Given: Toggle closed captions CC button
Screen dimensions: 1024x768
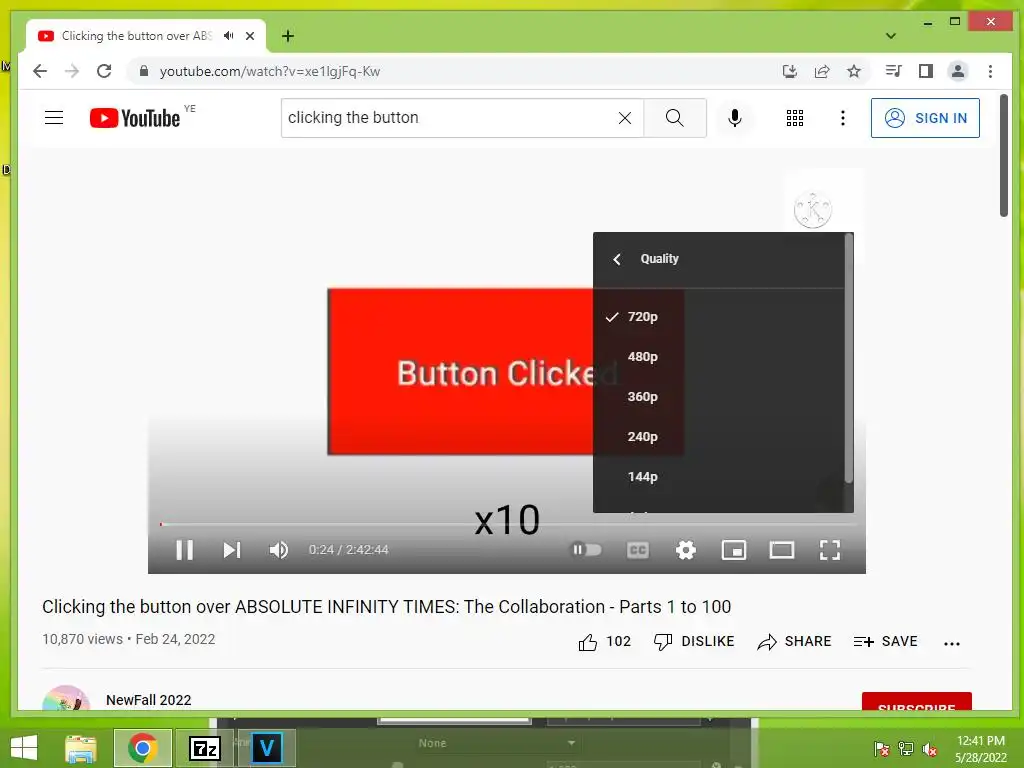Looking at the screenshot, I should [x=637, y=550].
